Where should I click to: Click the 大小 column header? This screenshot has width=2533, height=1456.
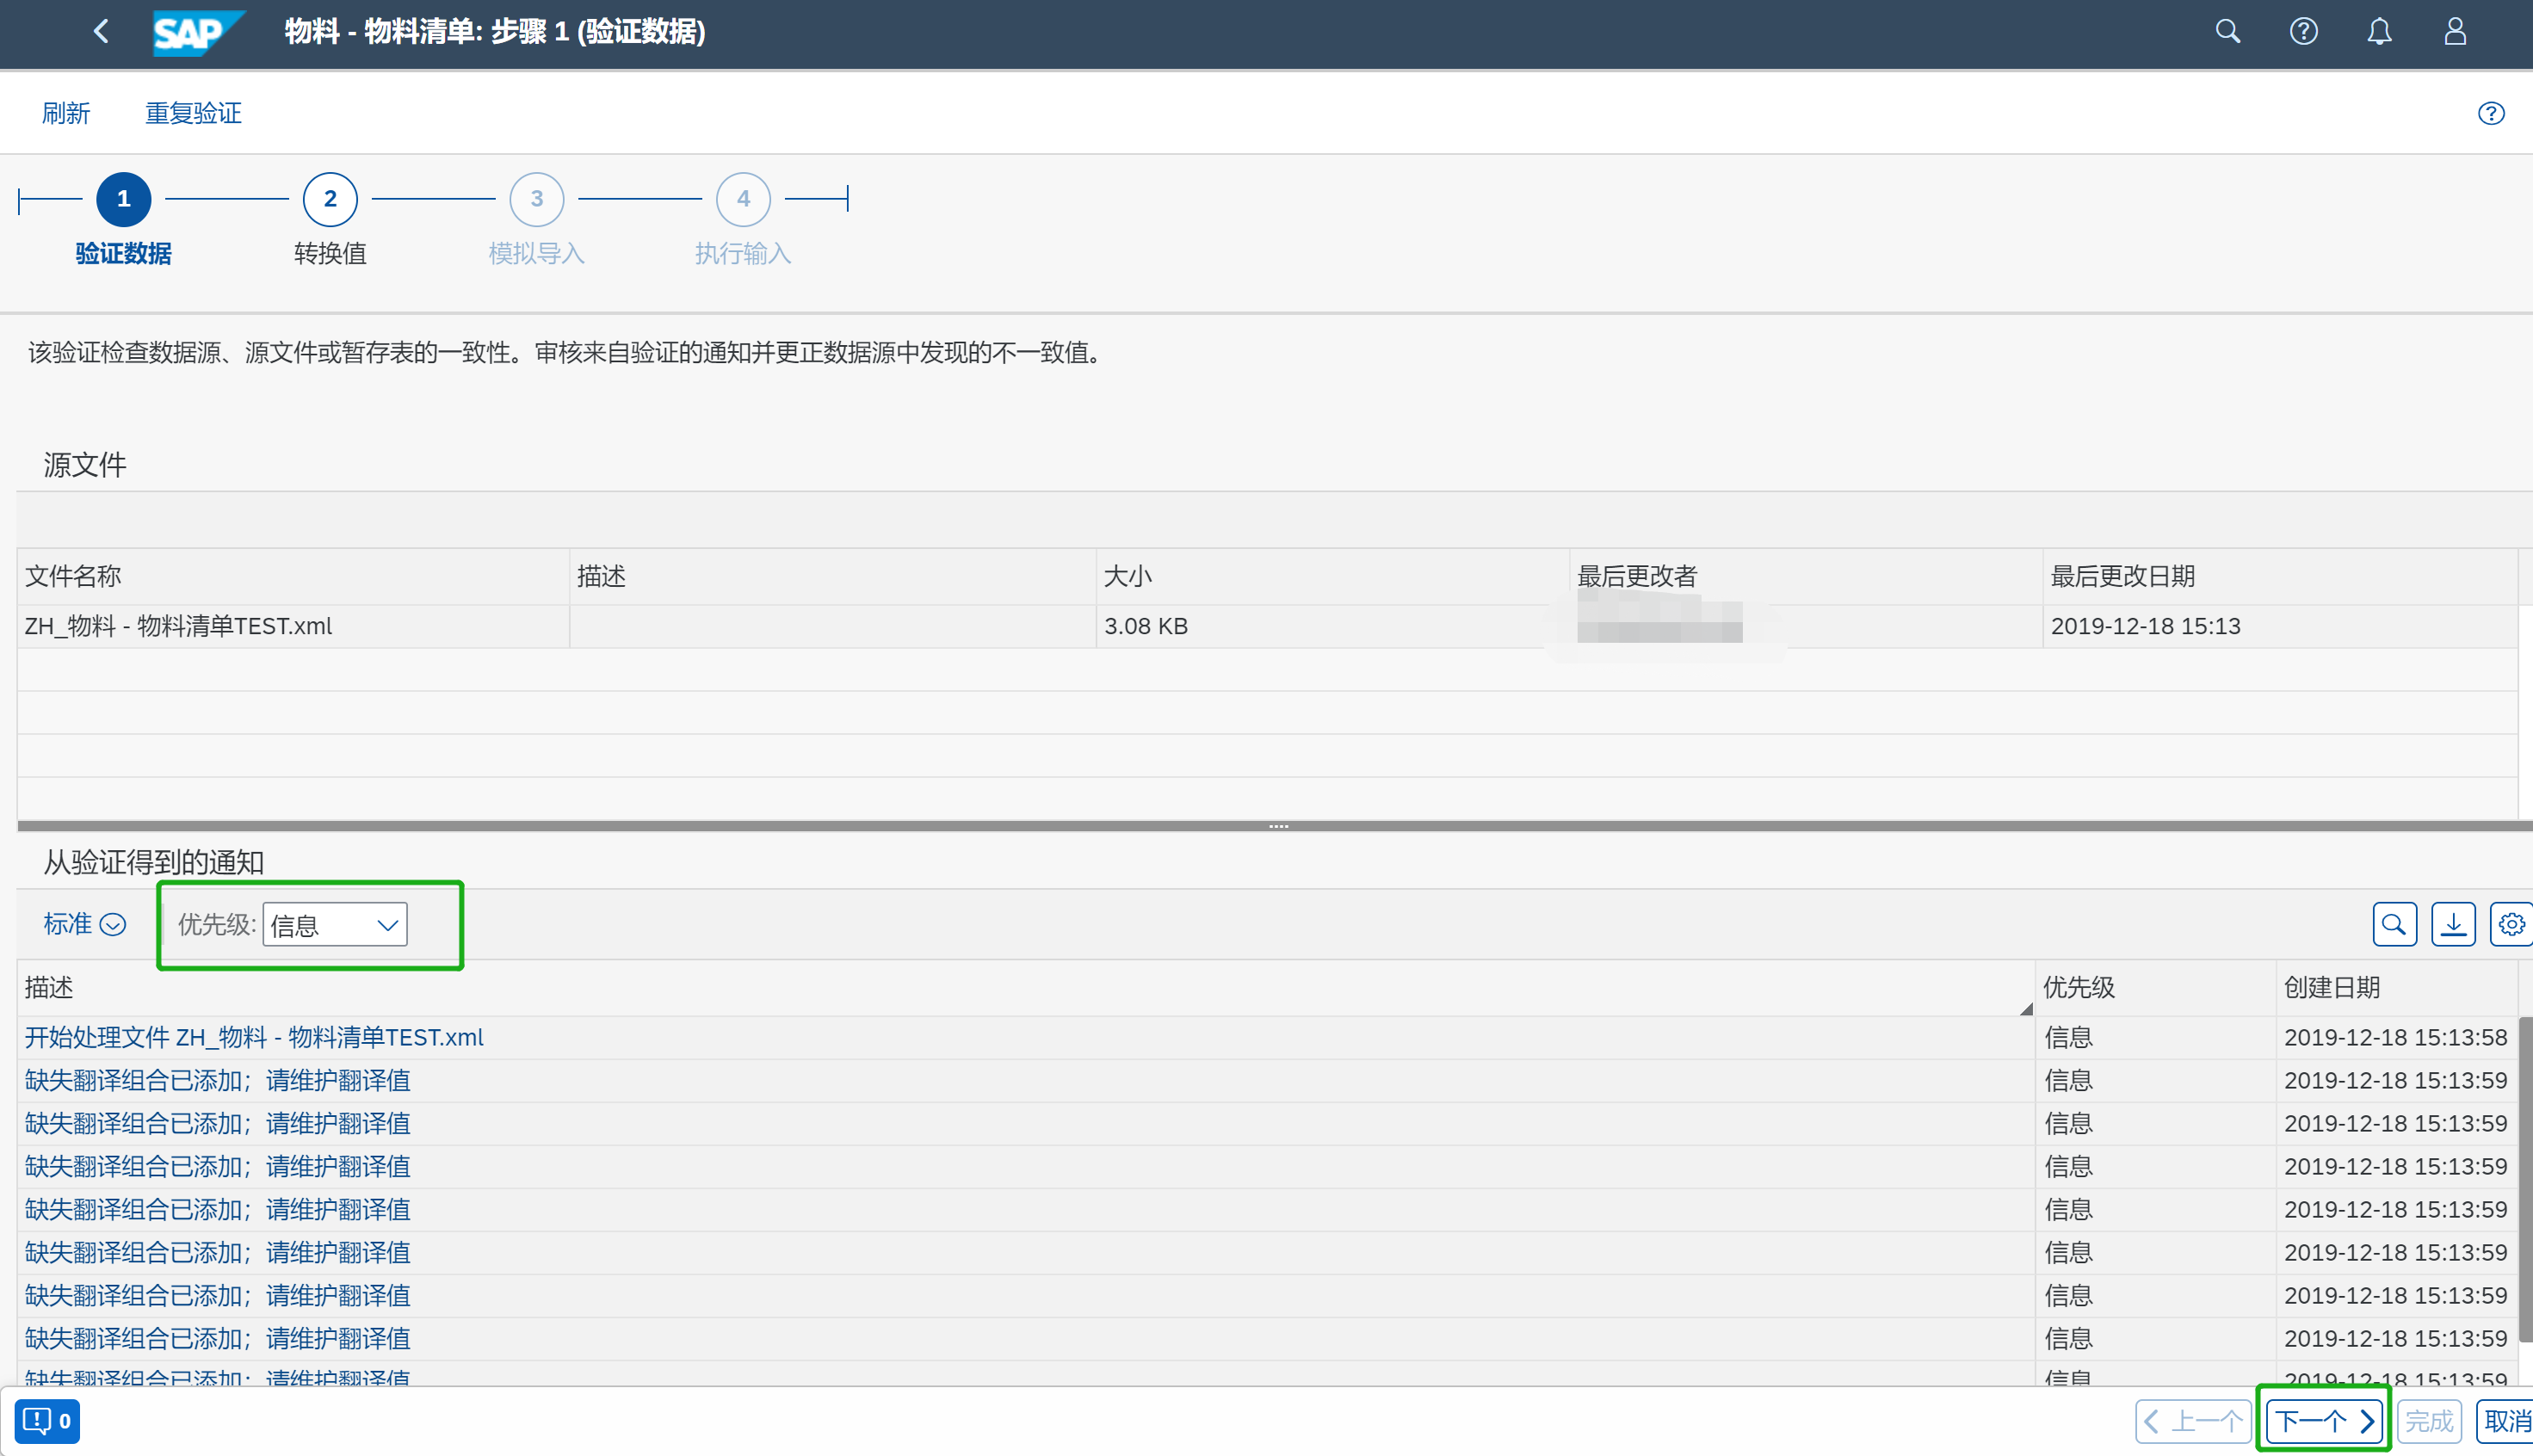pos(1332,576)
